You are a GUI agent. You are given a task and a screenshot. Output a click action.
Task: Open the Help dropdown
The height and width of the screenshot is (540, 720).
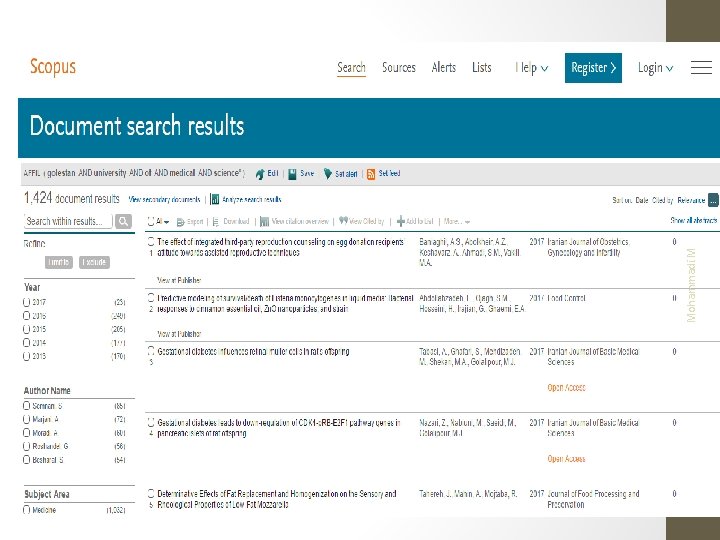(531, 68)
